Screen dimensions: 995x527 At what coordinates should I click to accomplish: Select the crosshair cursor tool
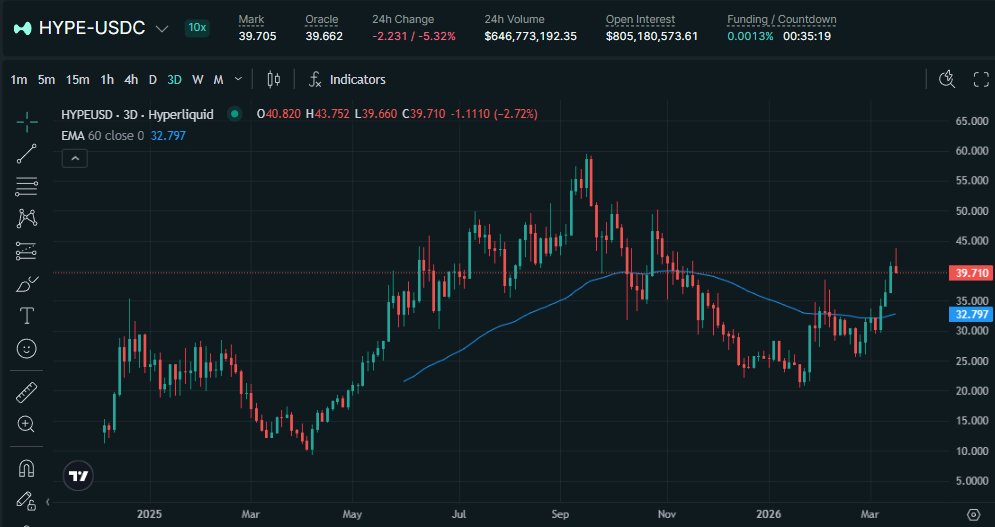[27, 121]
